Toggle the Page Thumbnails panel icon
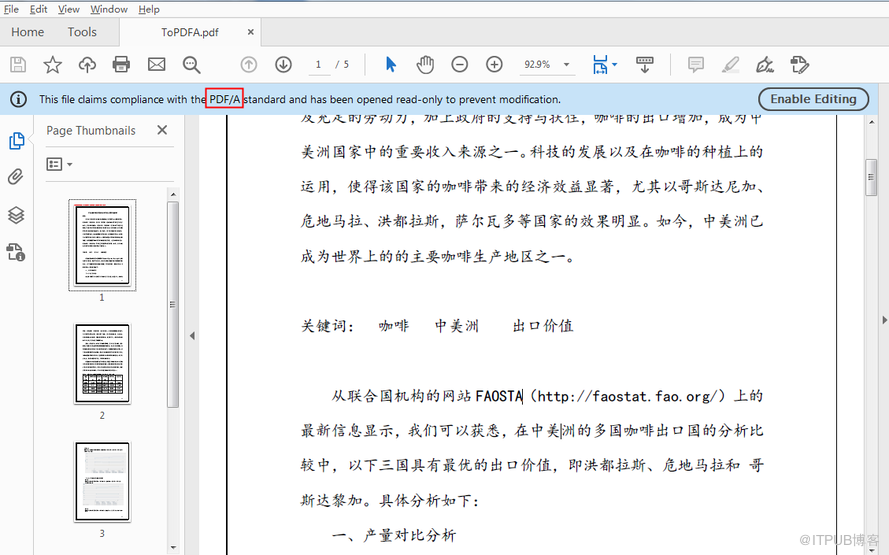This screenshot has height=555, width=889. tap(16, 141)
